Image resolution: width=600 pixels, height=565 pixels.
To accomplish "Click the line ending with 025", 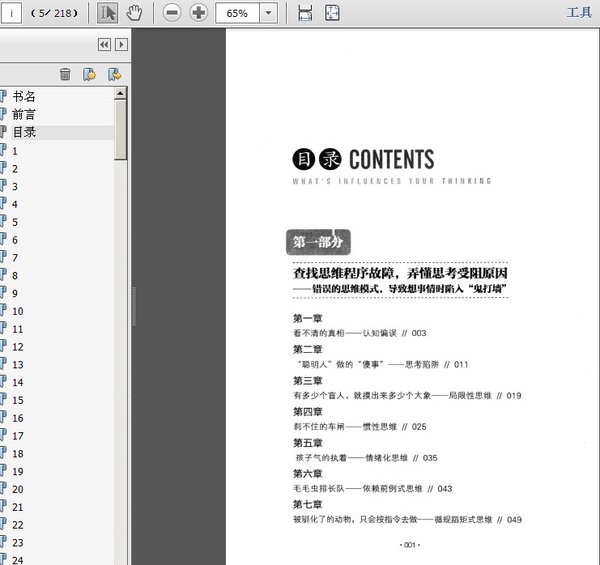I will click(360, 427).
